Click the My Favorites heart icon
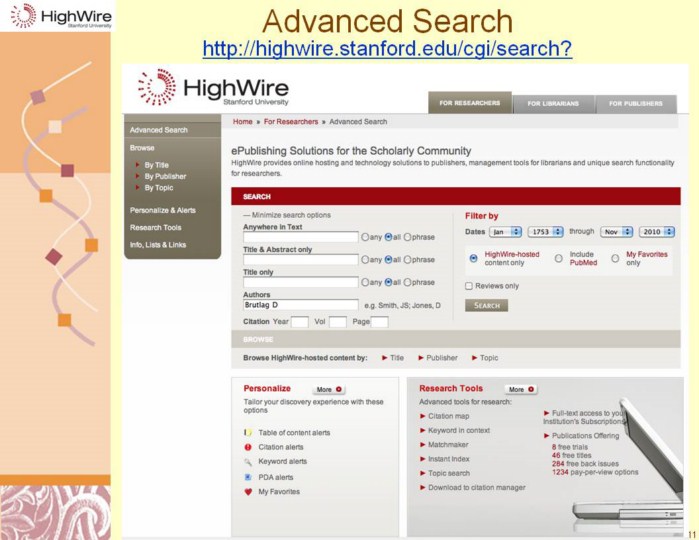Image resolution: width=699 pixels, height=540 pixels. (248, 492)
